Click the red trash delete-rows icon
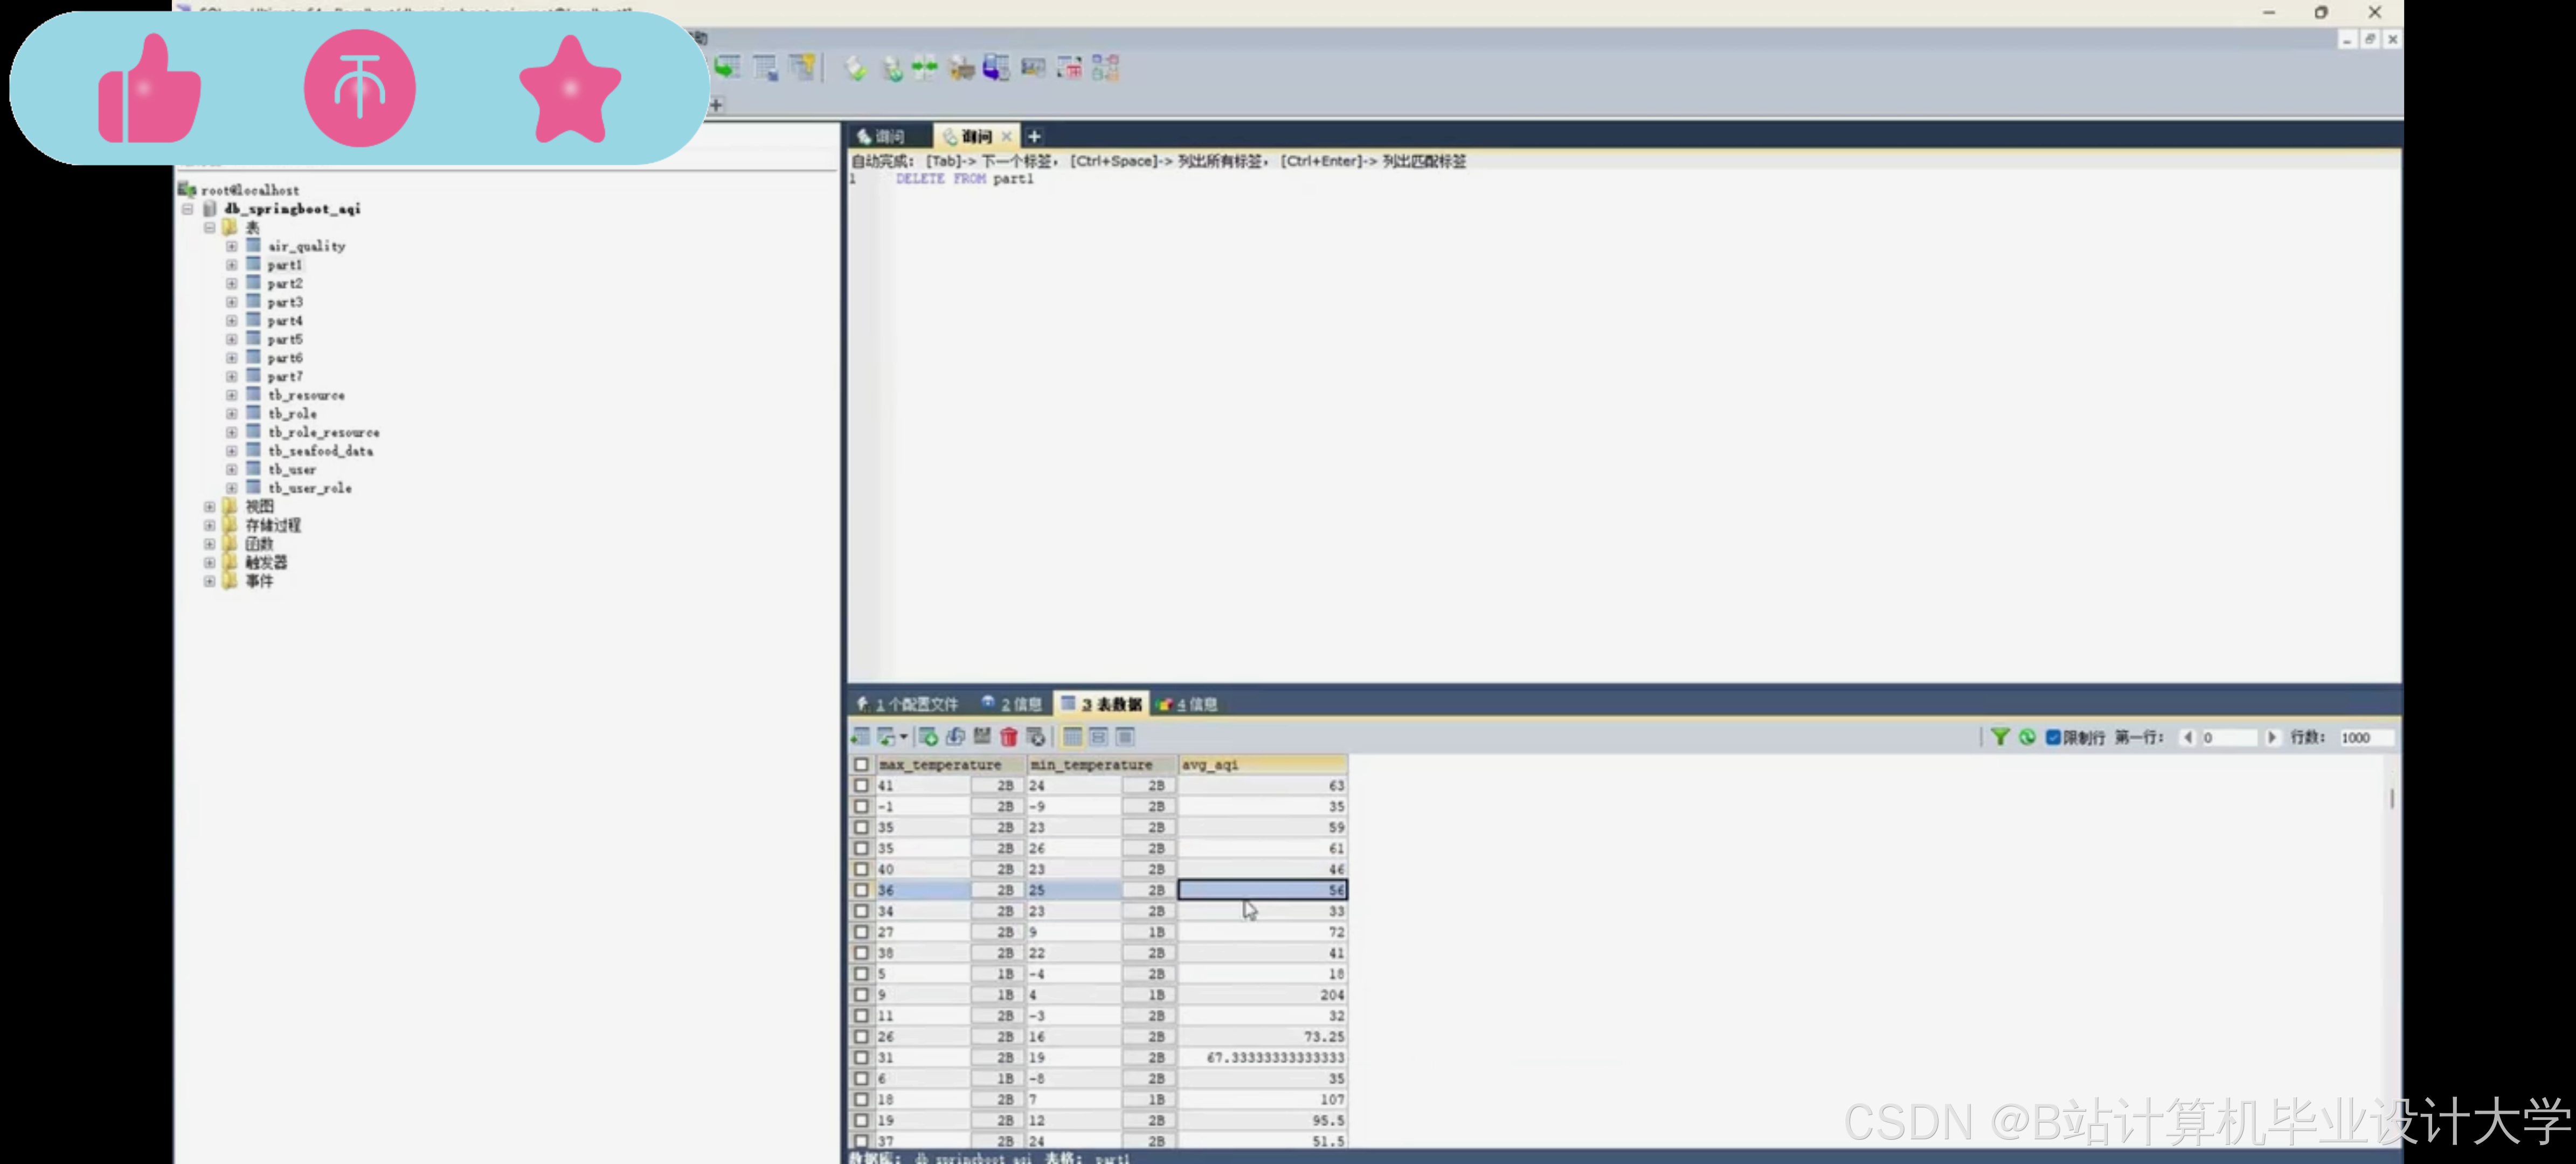Viewport: 2576px width, 1164px height. [1008, 737]
